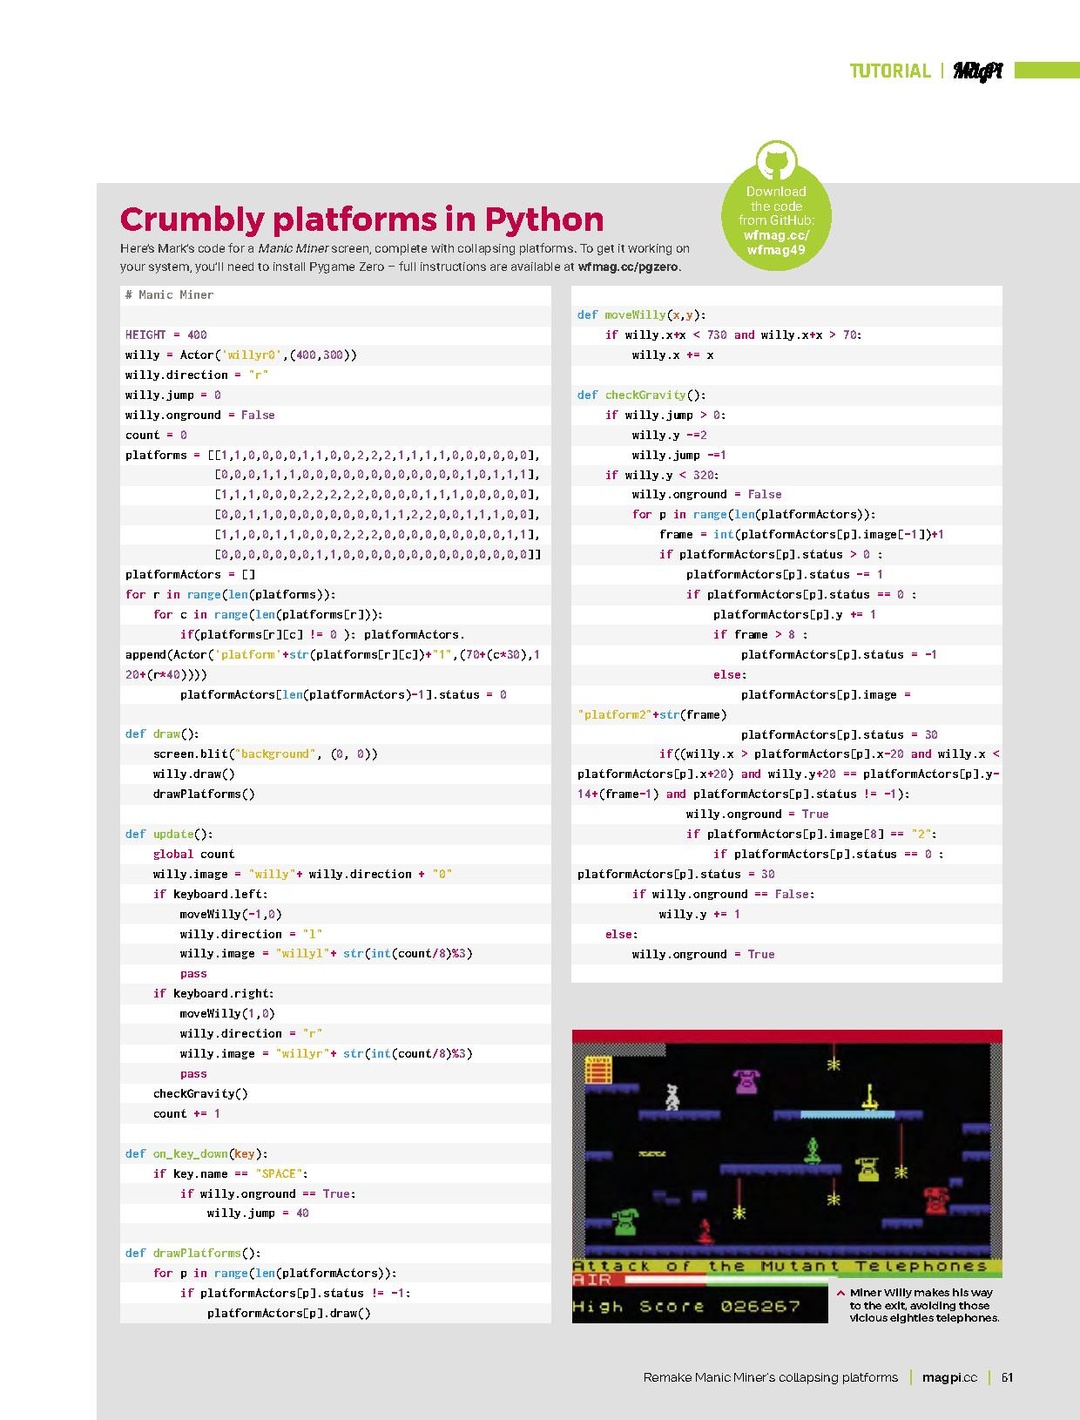Click the 'if frame > 8 :' line
1080x1420 pixels.
761,635
